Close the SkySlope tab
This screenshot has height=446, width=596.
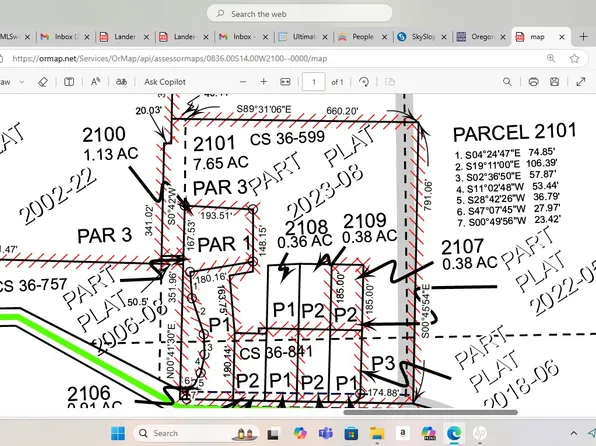444,37
